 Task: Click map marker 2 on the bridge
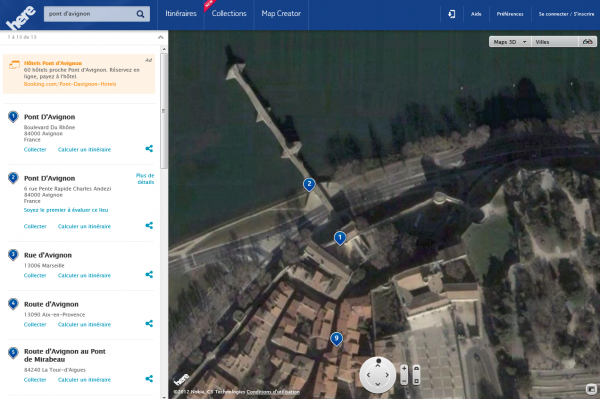(309, 184)
